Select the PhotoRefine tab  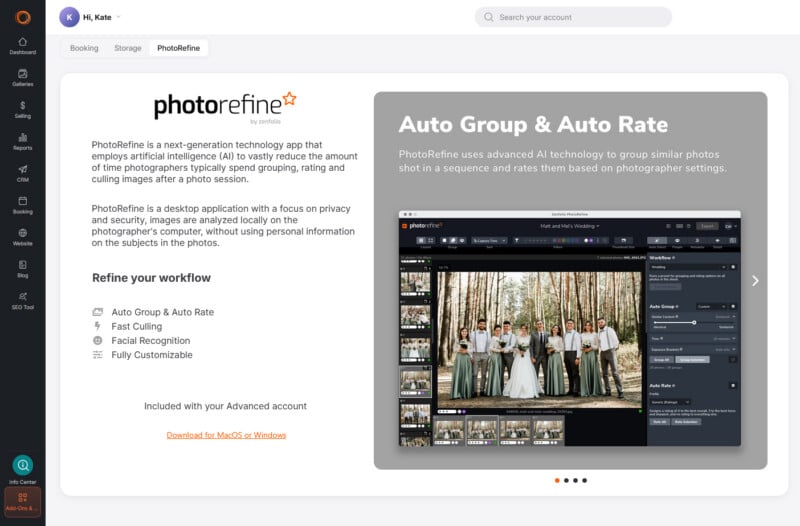179,48
